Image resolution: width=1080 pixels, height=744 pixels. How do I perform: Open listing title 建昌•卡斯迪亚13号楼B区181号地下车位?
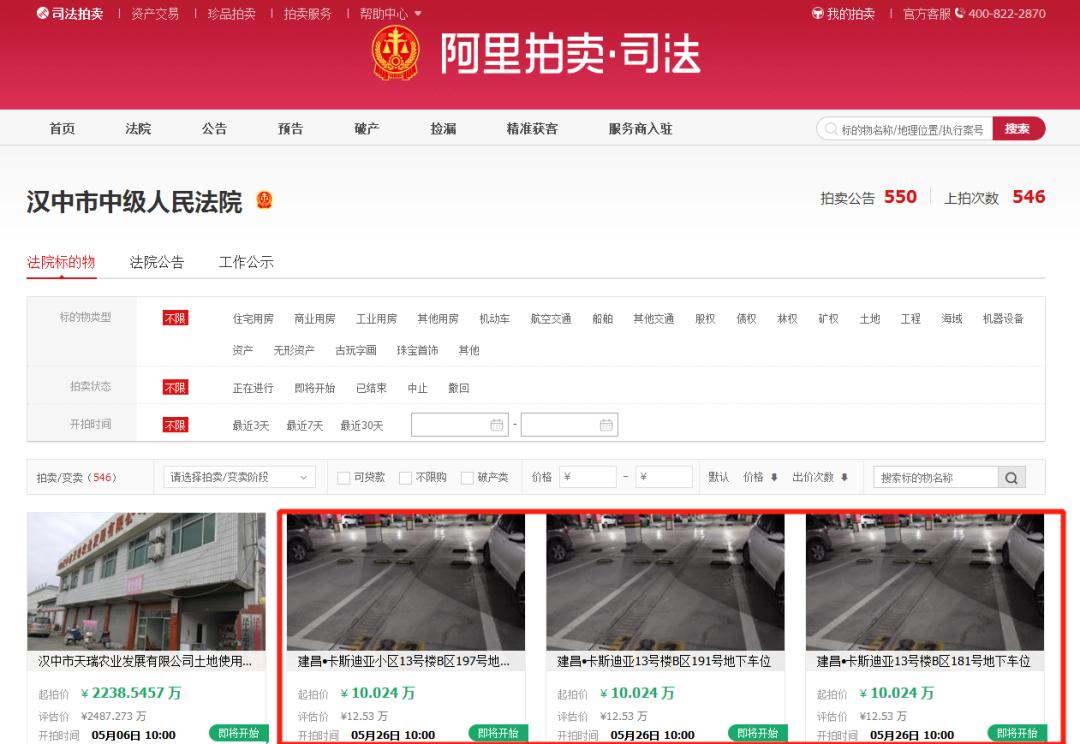(924, 661)
